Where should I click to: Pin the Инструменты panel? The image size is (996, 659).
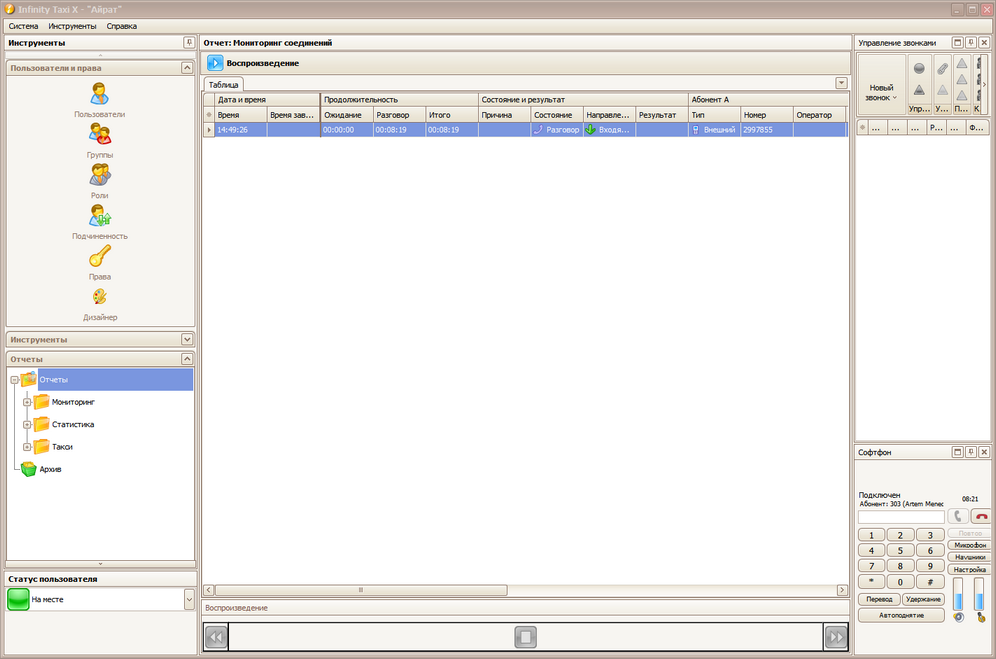189,43
